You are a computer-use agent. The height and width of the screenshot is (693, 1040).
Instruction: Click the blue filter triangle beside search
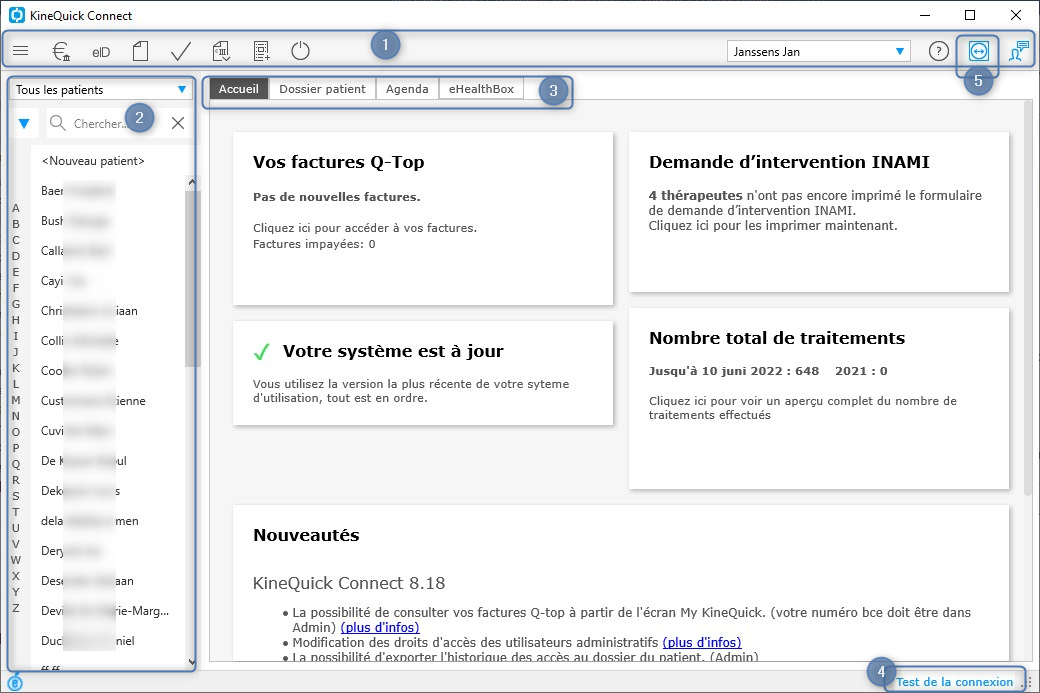[24, 123]
